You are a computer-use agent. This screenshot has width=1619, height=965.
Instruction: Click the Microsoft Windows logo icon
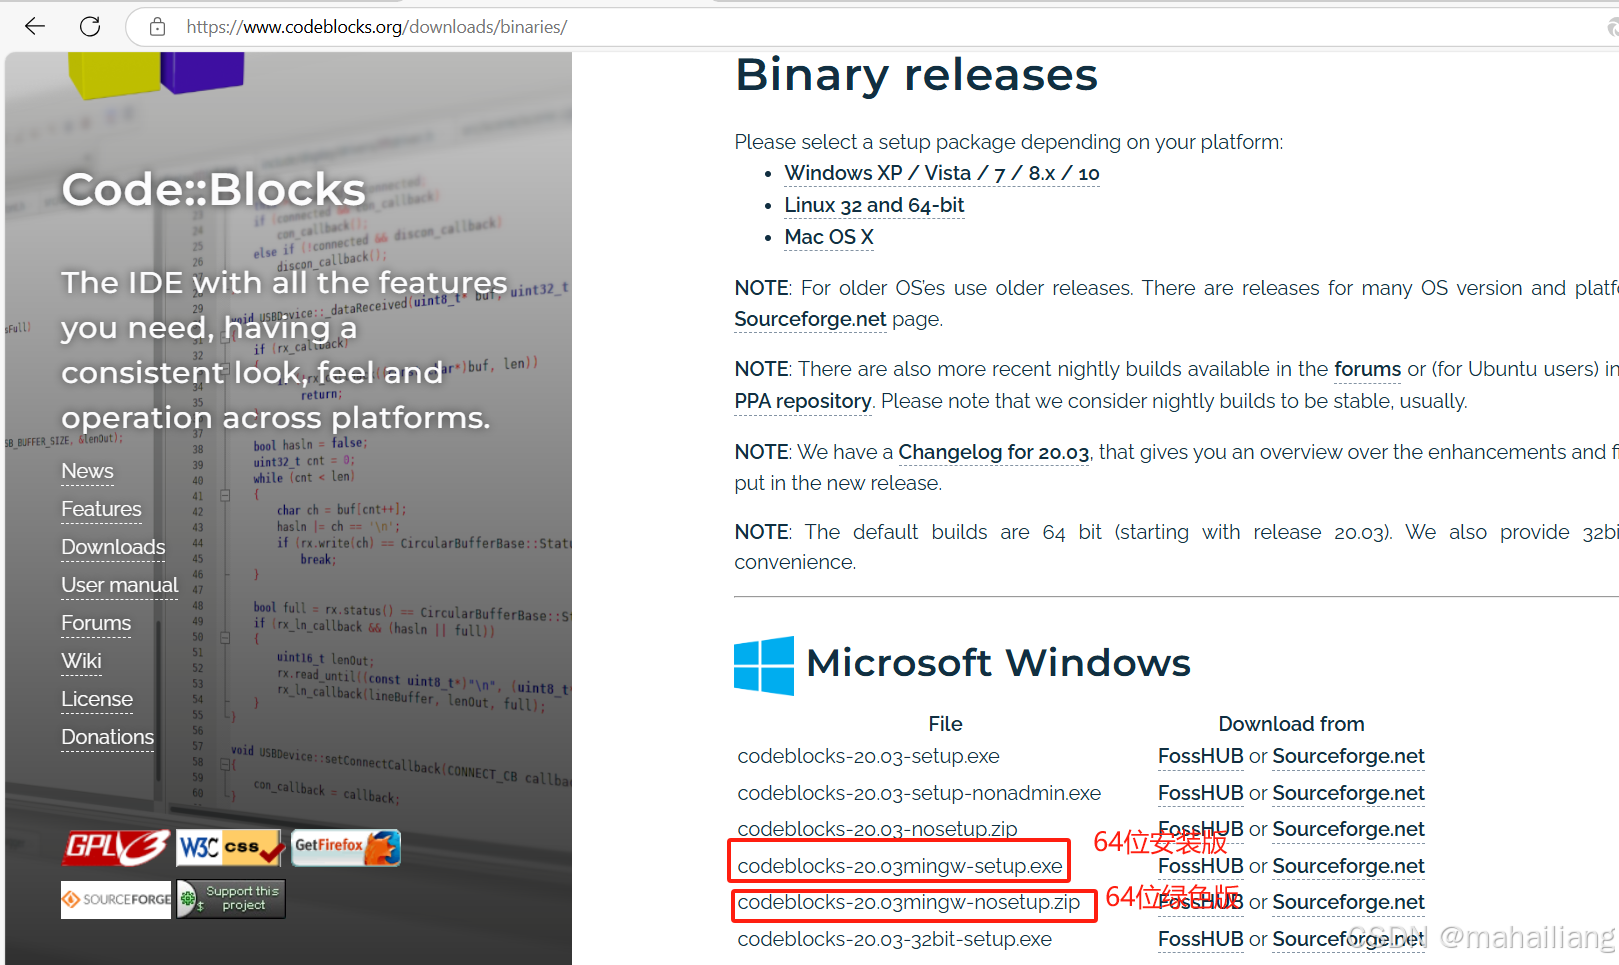764,665
